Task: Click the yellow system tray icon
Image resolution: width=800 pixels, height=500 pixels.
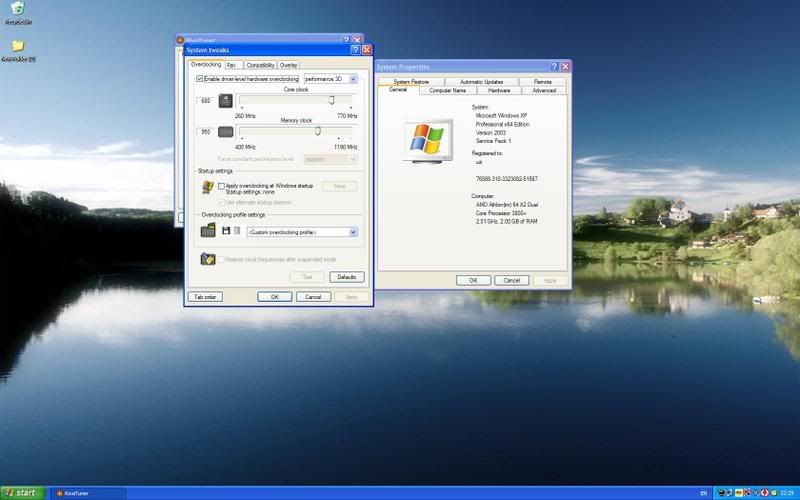Action: pyautogui.click(x=738, y=493)
